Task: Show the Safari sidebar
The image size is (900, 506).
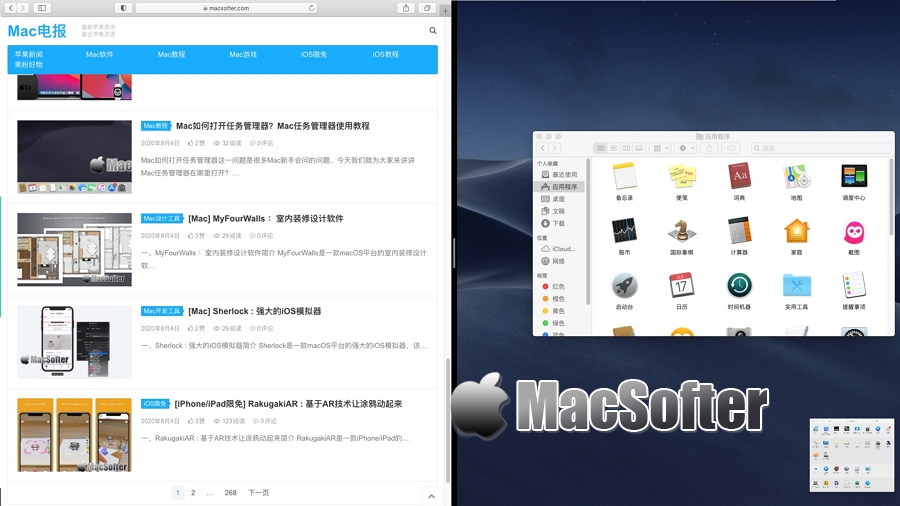Action: 42,8
